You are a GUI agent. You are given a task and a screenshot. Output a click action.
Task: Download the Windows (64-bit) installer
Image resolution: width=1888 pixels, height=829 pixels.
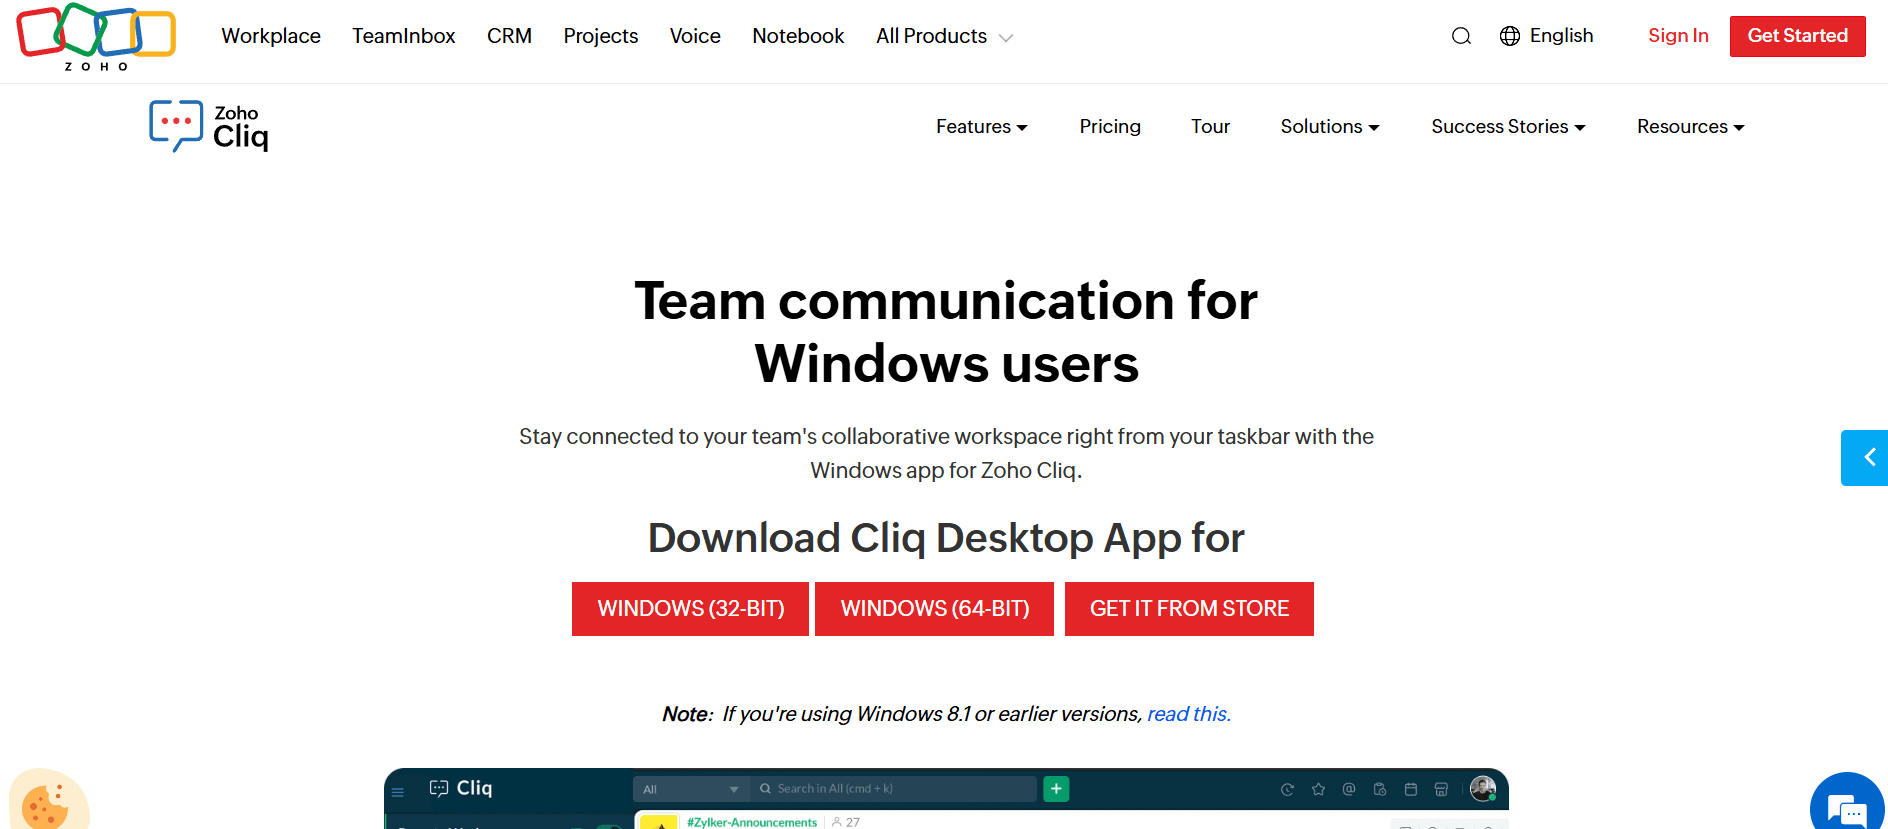click(x=934, y=609)
